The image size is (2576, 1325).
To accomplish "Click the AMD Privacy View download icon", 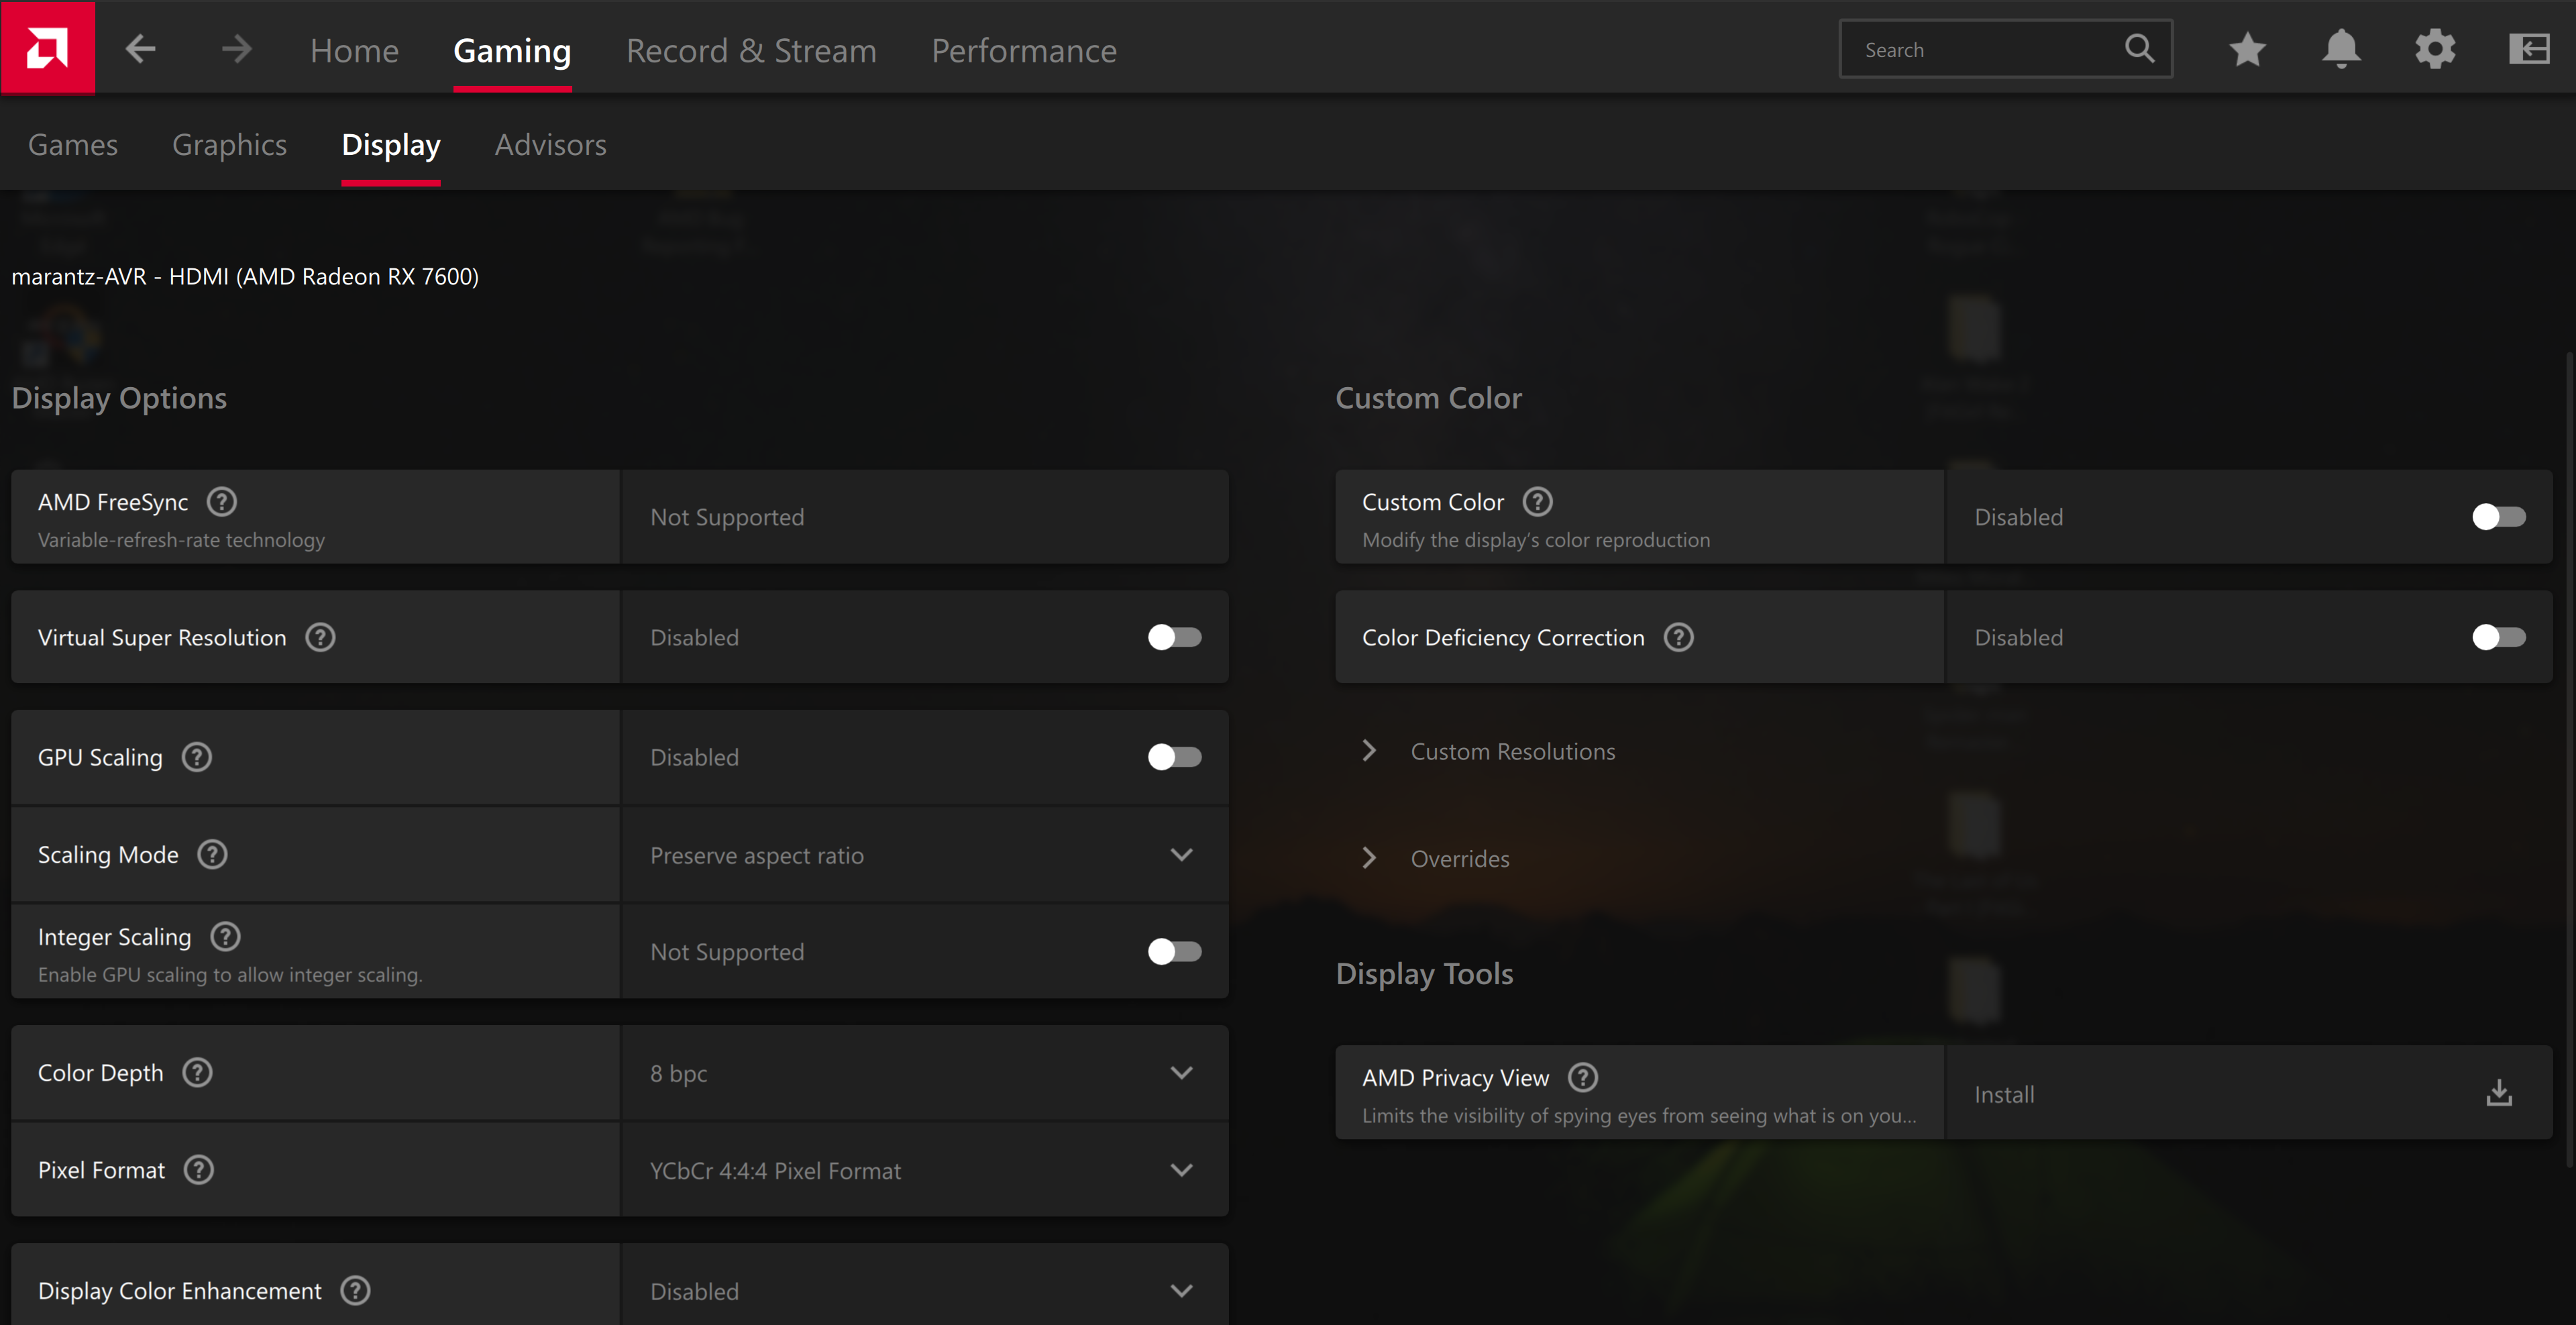I will tap(2499, 1093).
